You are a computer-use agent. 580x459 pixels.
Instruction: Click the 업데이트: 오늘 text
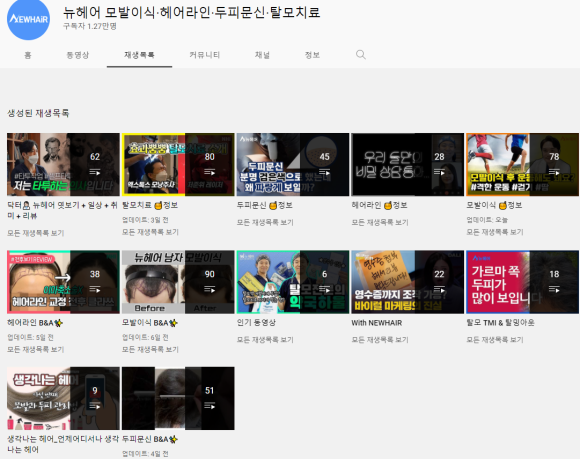pyautogui.click(x=487, y=220)
